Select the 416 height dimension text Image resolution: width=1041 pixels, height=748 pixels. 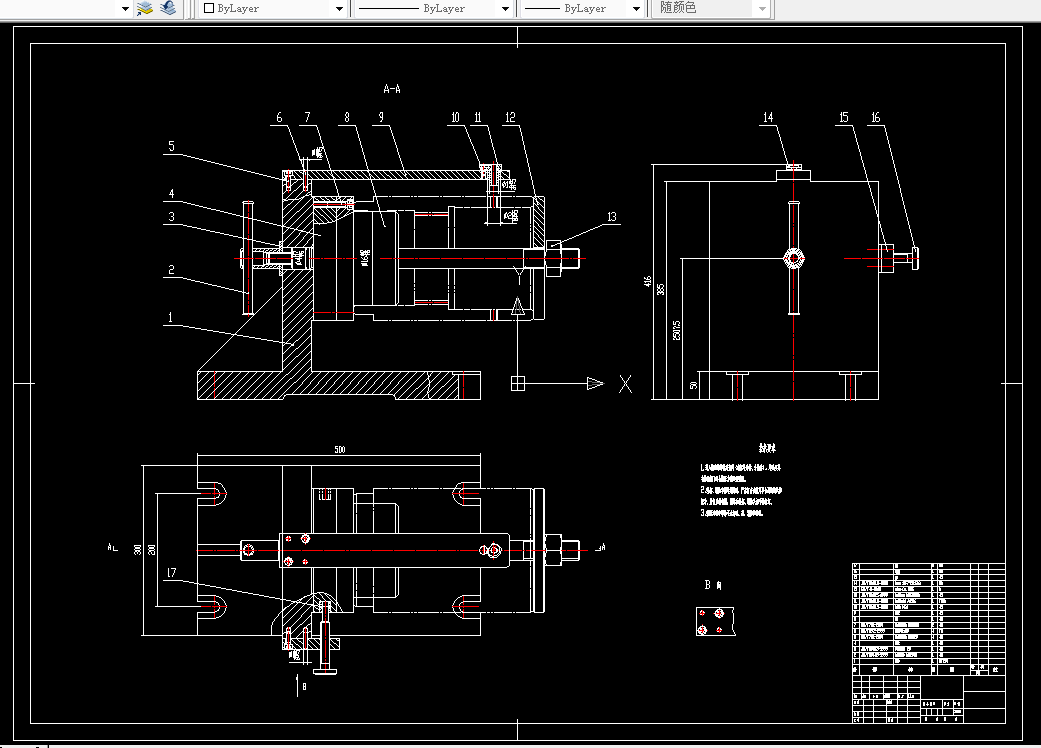[x=647, y=281]
